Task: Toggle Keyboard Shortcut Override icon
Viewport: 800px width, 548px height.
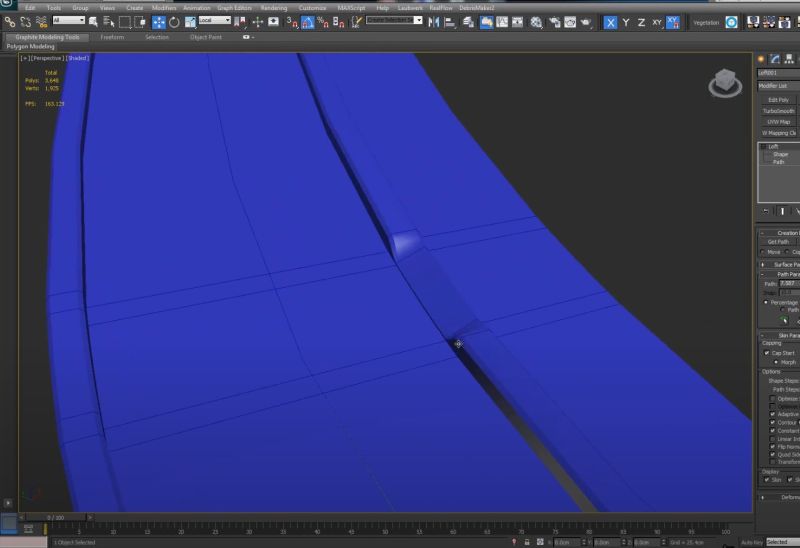Action: click(x=273, y=22)
